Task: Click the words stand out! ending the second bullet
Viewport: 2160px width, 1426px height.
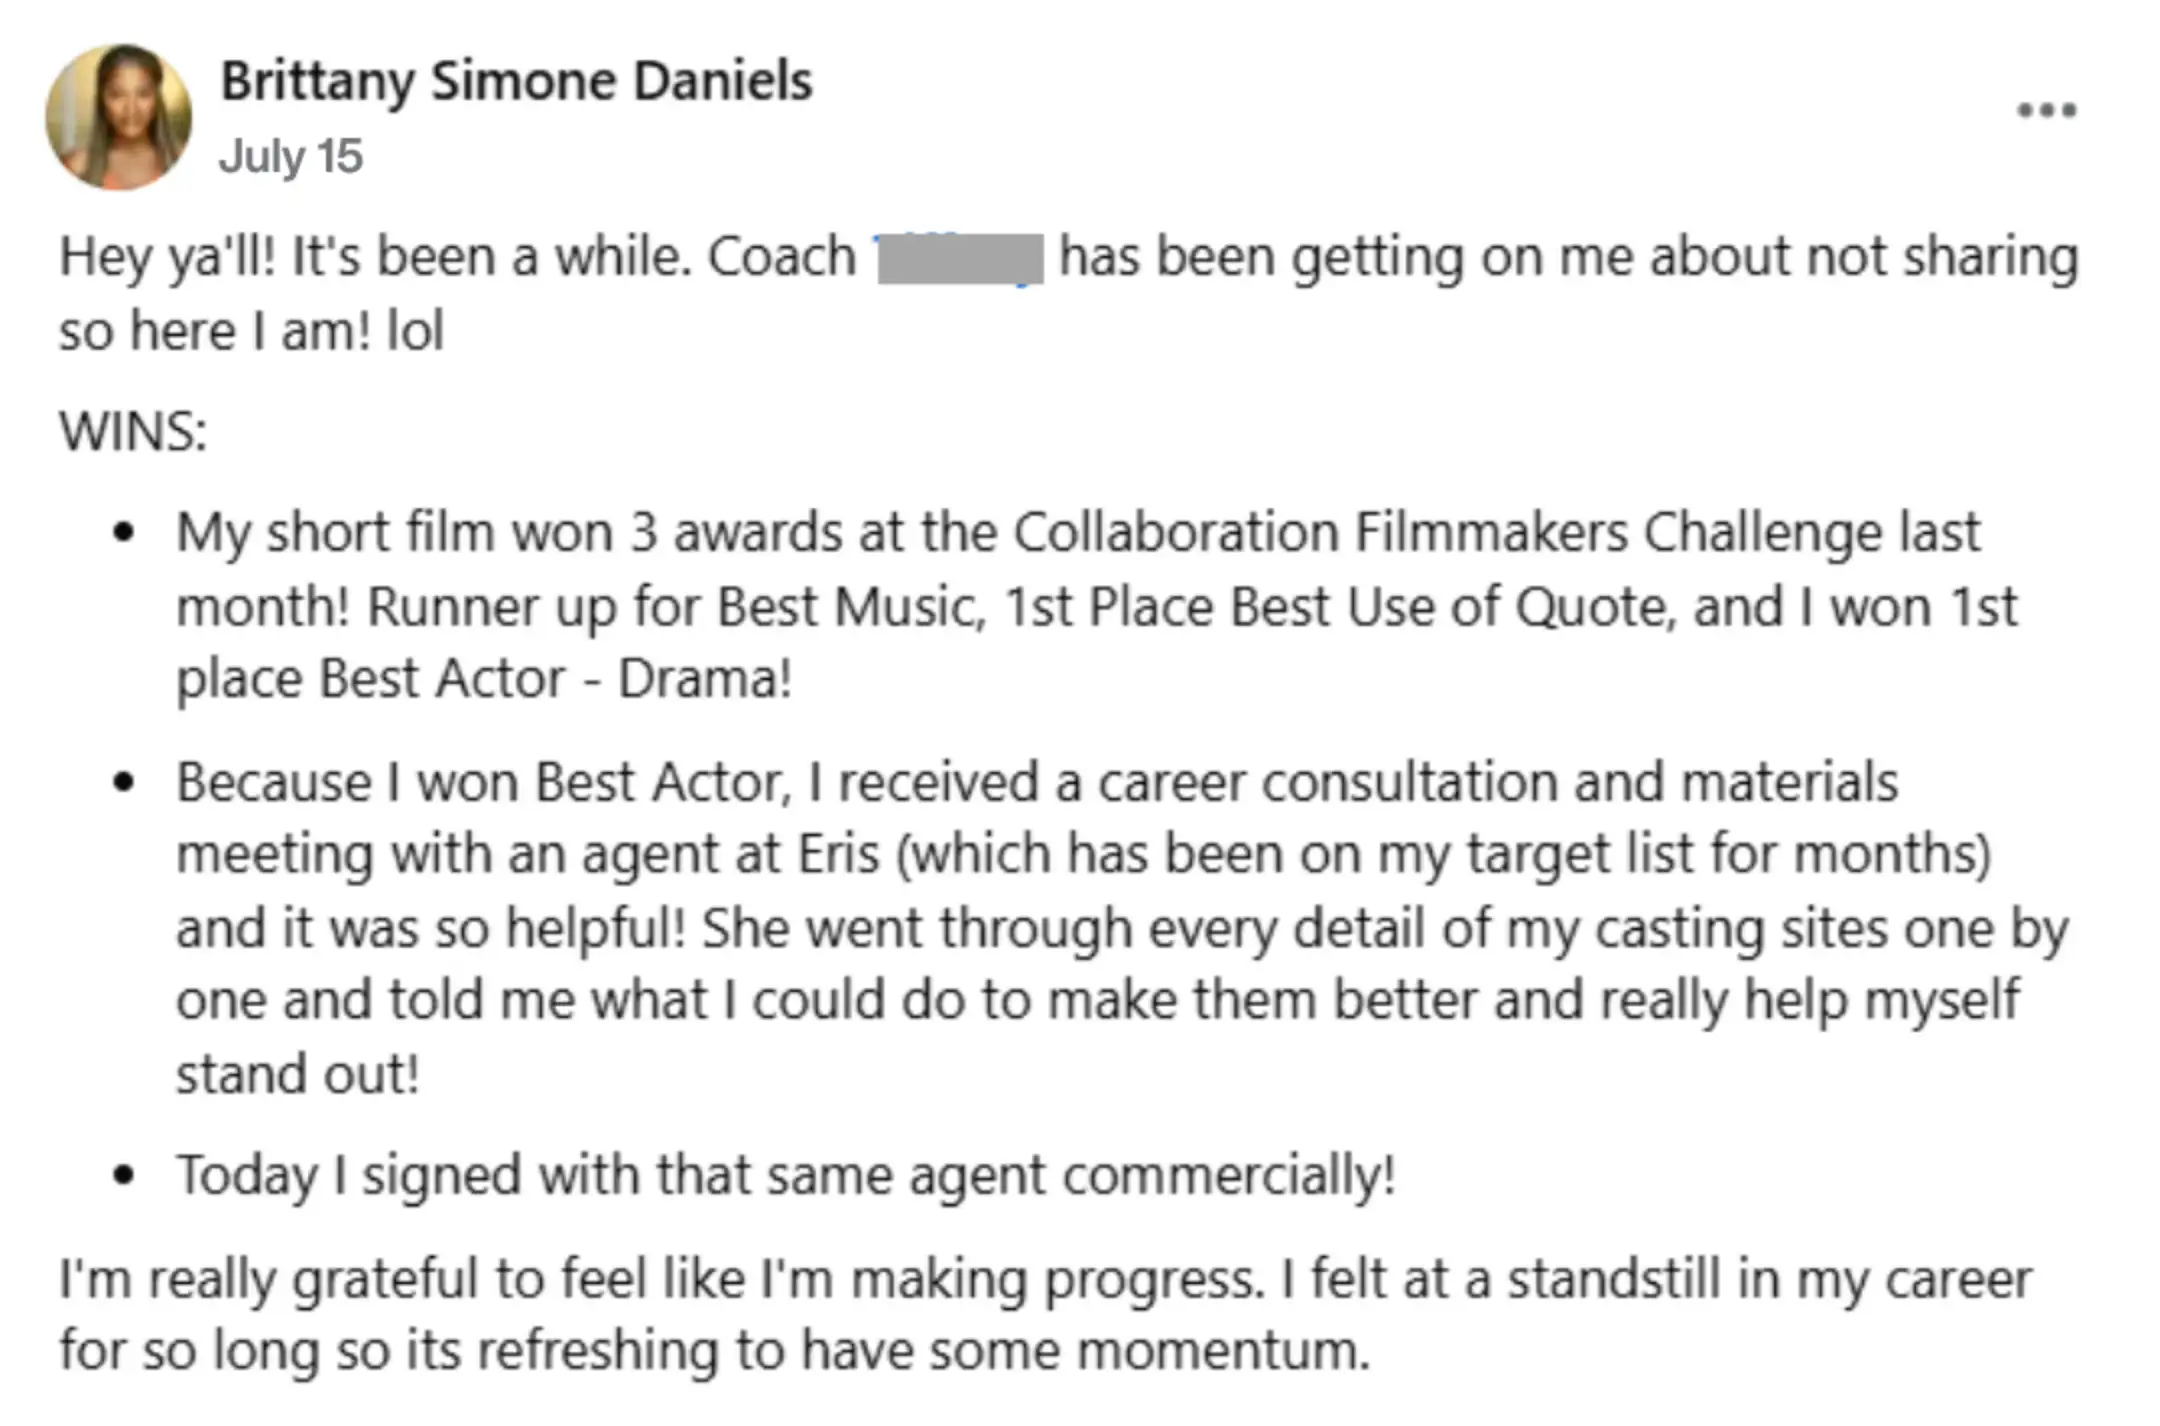Action: click(x=298, y=1075)
